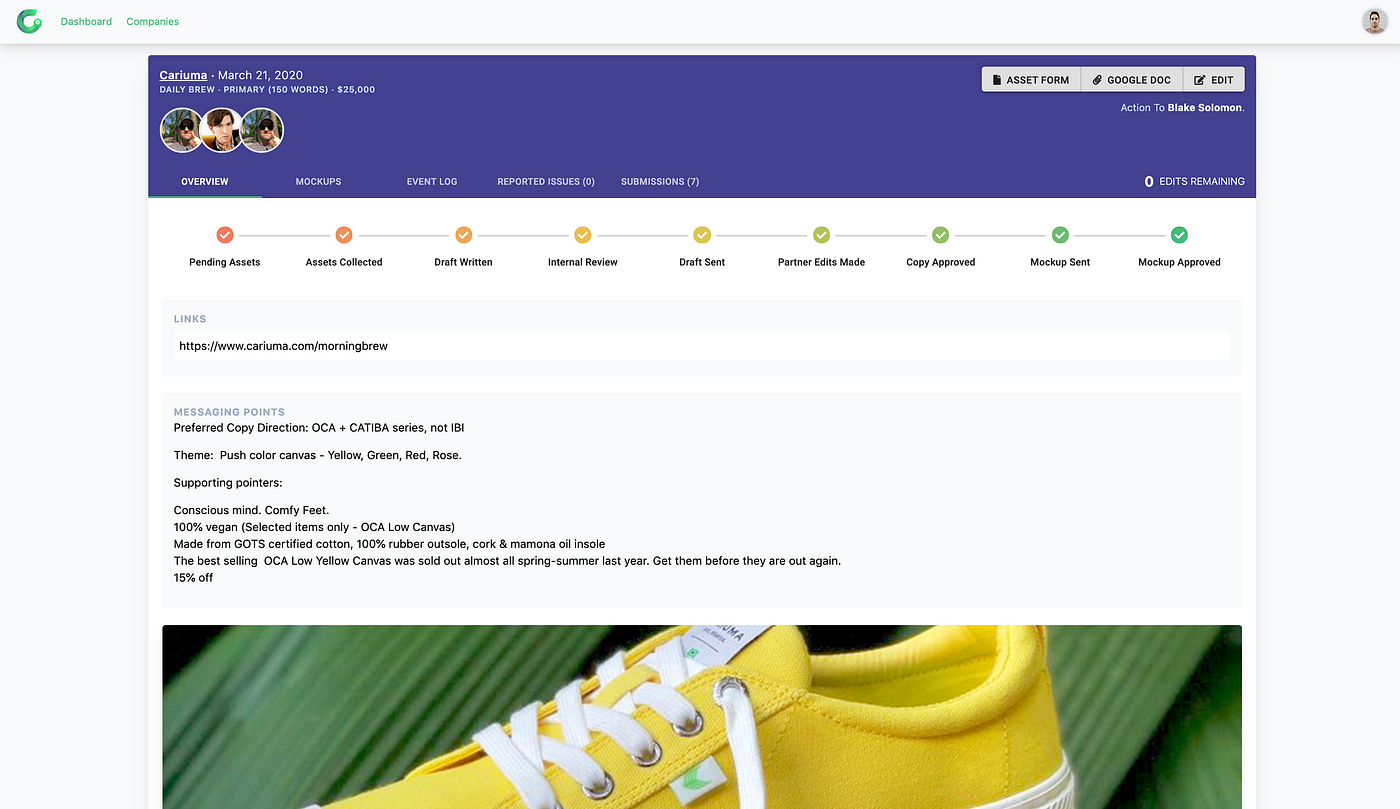The height and width of the screenshot is (809, 1400).
Task: Click the 'Links' section heading
Action: tap(190, 319)
